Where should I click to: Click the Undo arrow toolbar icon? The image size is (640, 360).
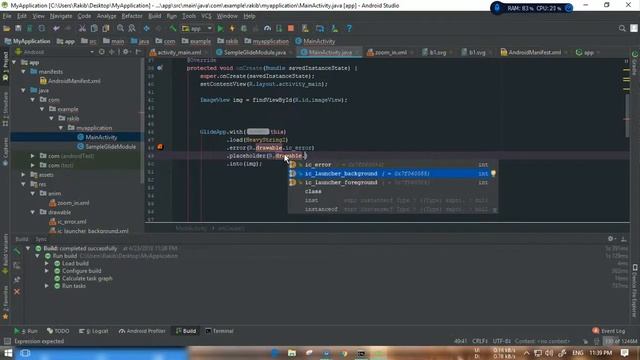pos(56,29)
